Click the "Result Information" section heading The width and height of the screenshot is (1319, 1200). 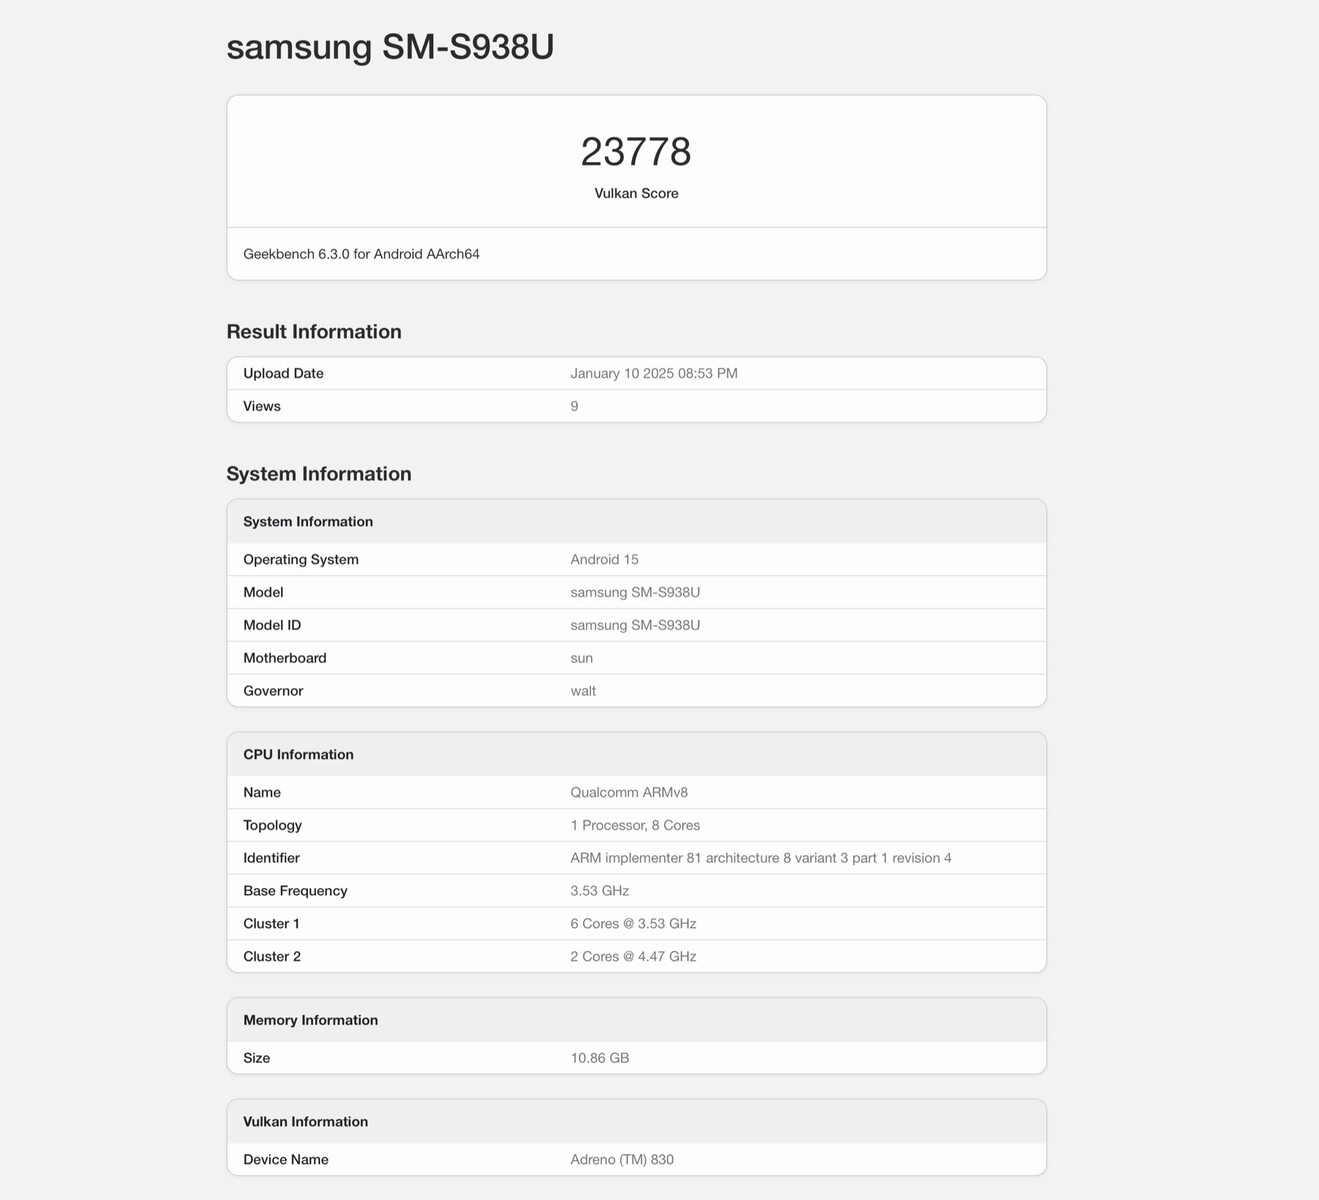(x=314, y=332)
